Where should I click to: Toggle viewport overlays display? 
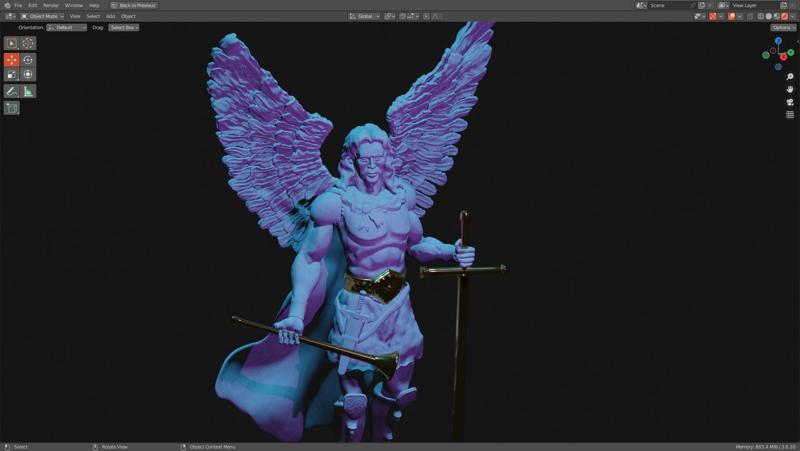pyautogui.click(x=732, y=16)
